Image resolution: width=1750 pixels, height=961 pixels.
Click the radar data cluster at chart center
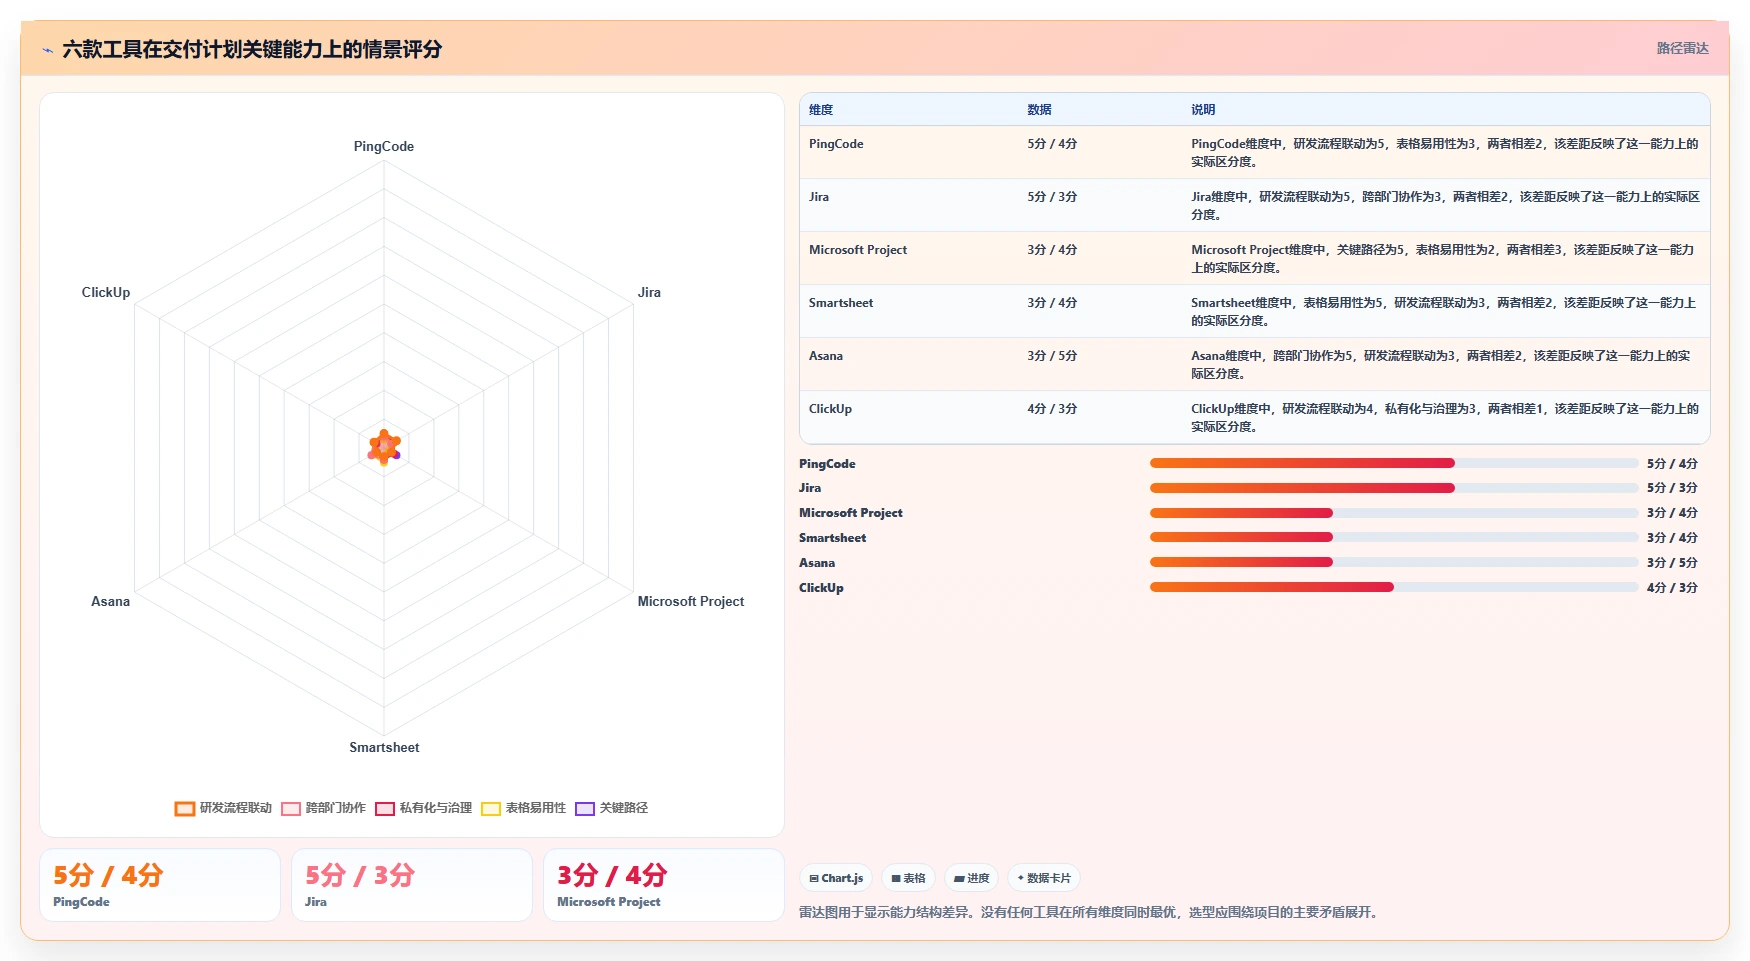(x=384, y=447)
